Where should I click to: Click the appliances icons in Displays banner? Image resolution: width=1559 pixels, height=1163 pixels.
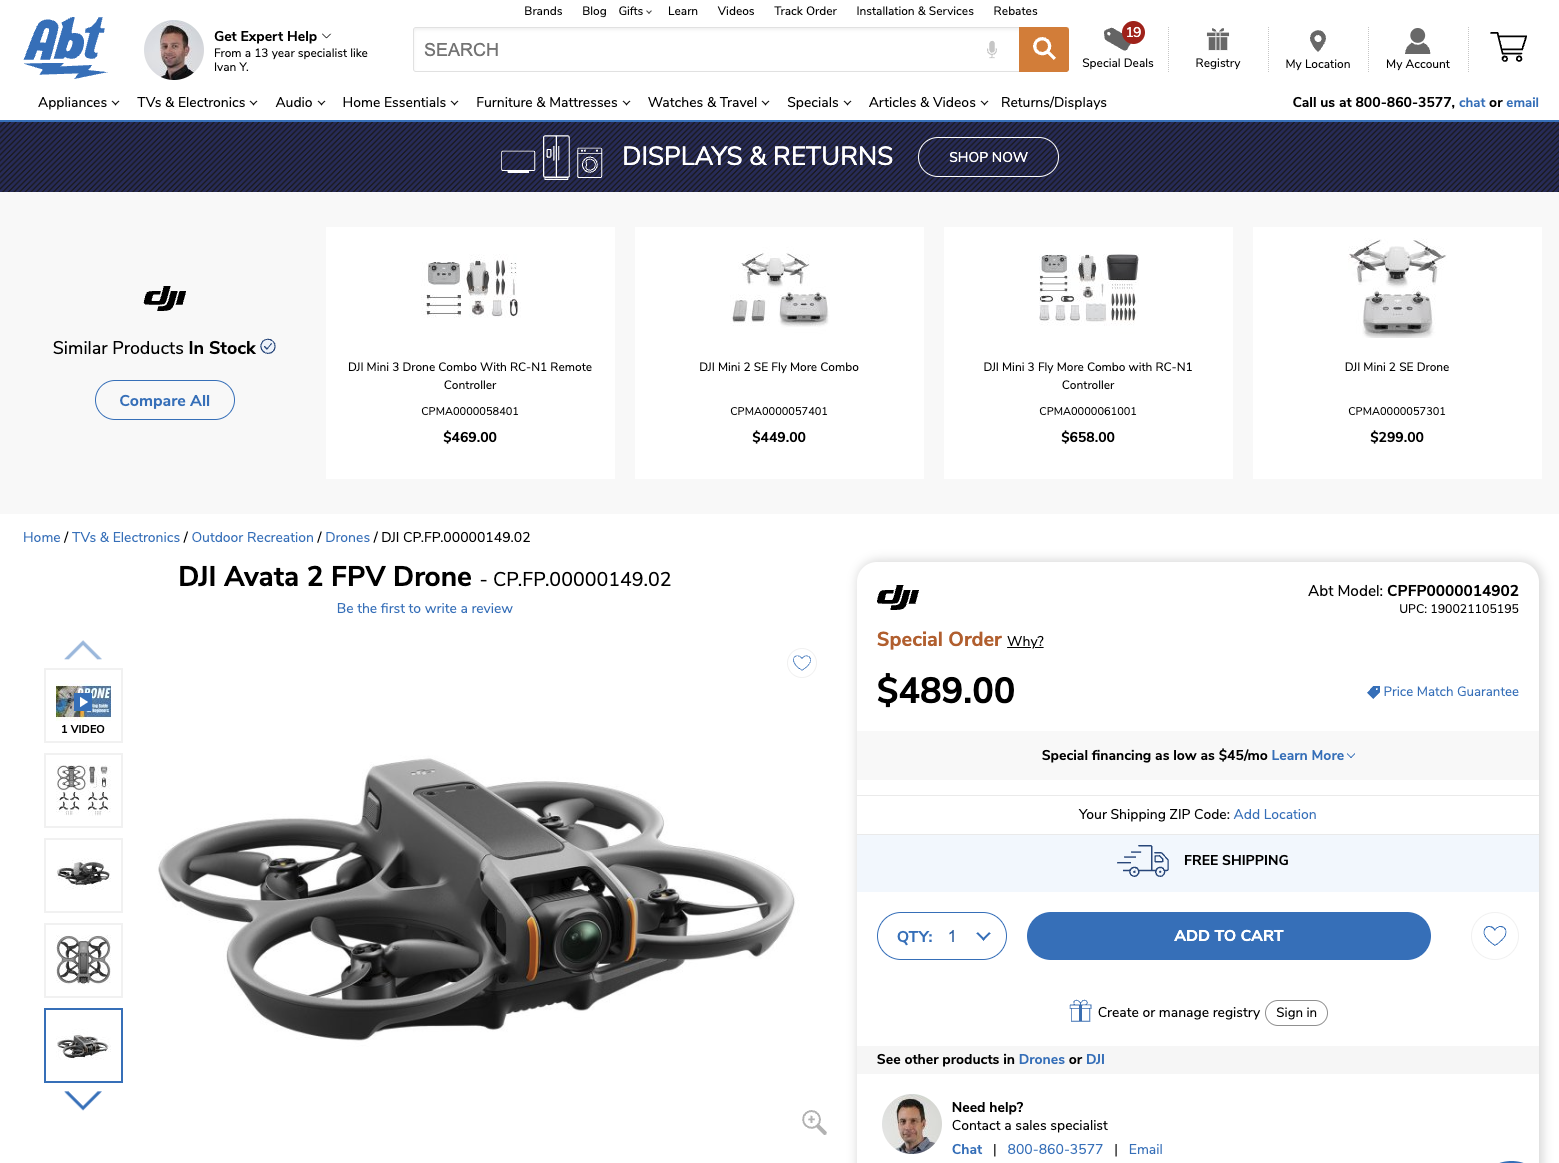click(552, 158)
